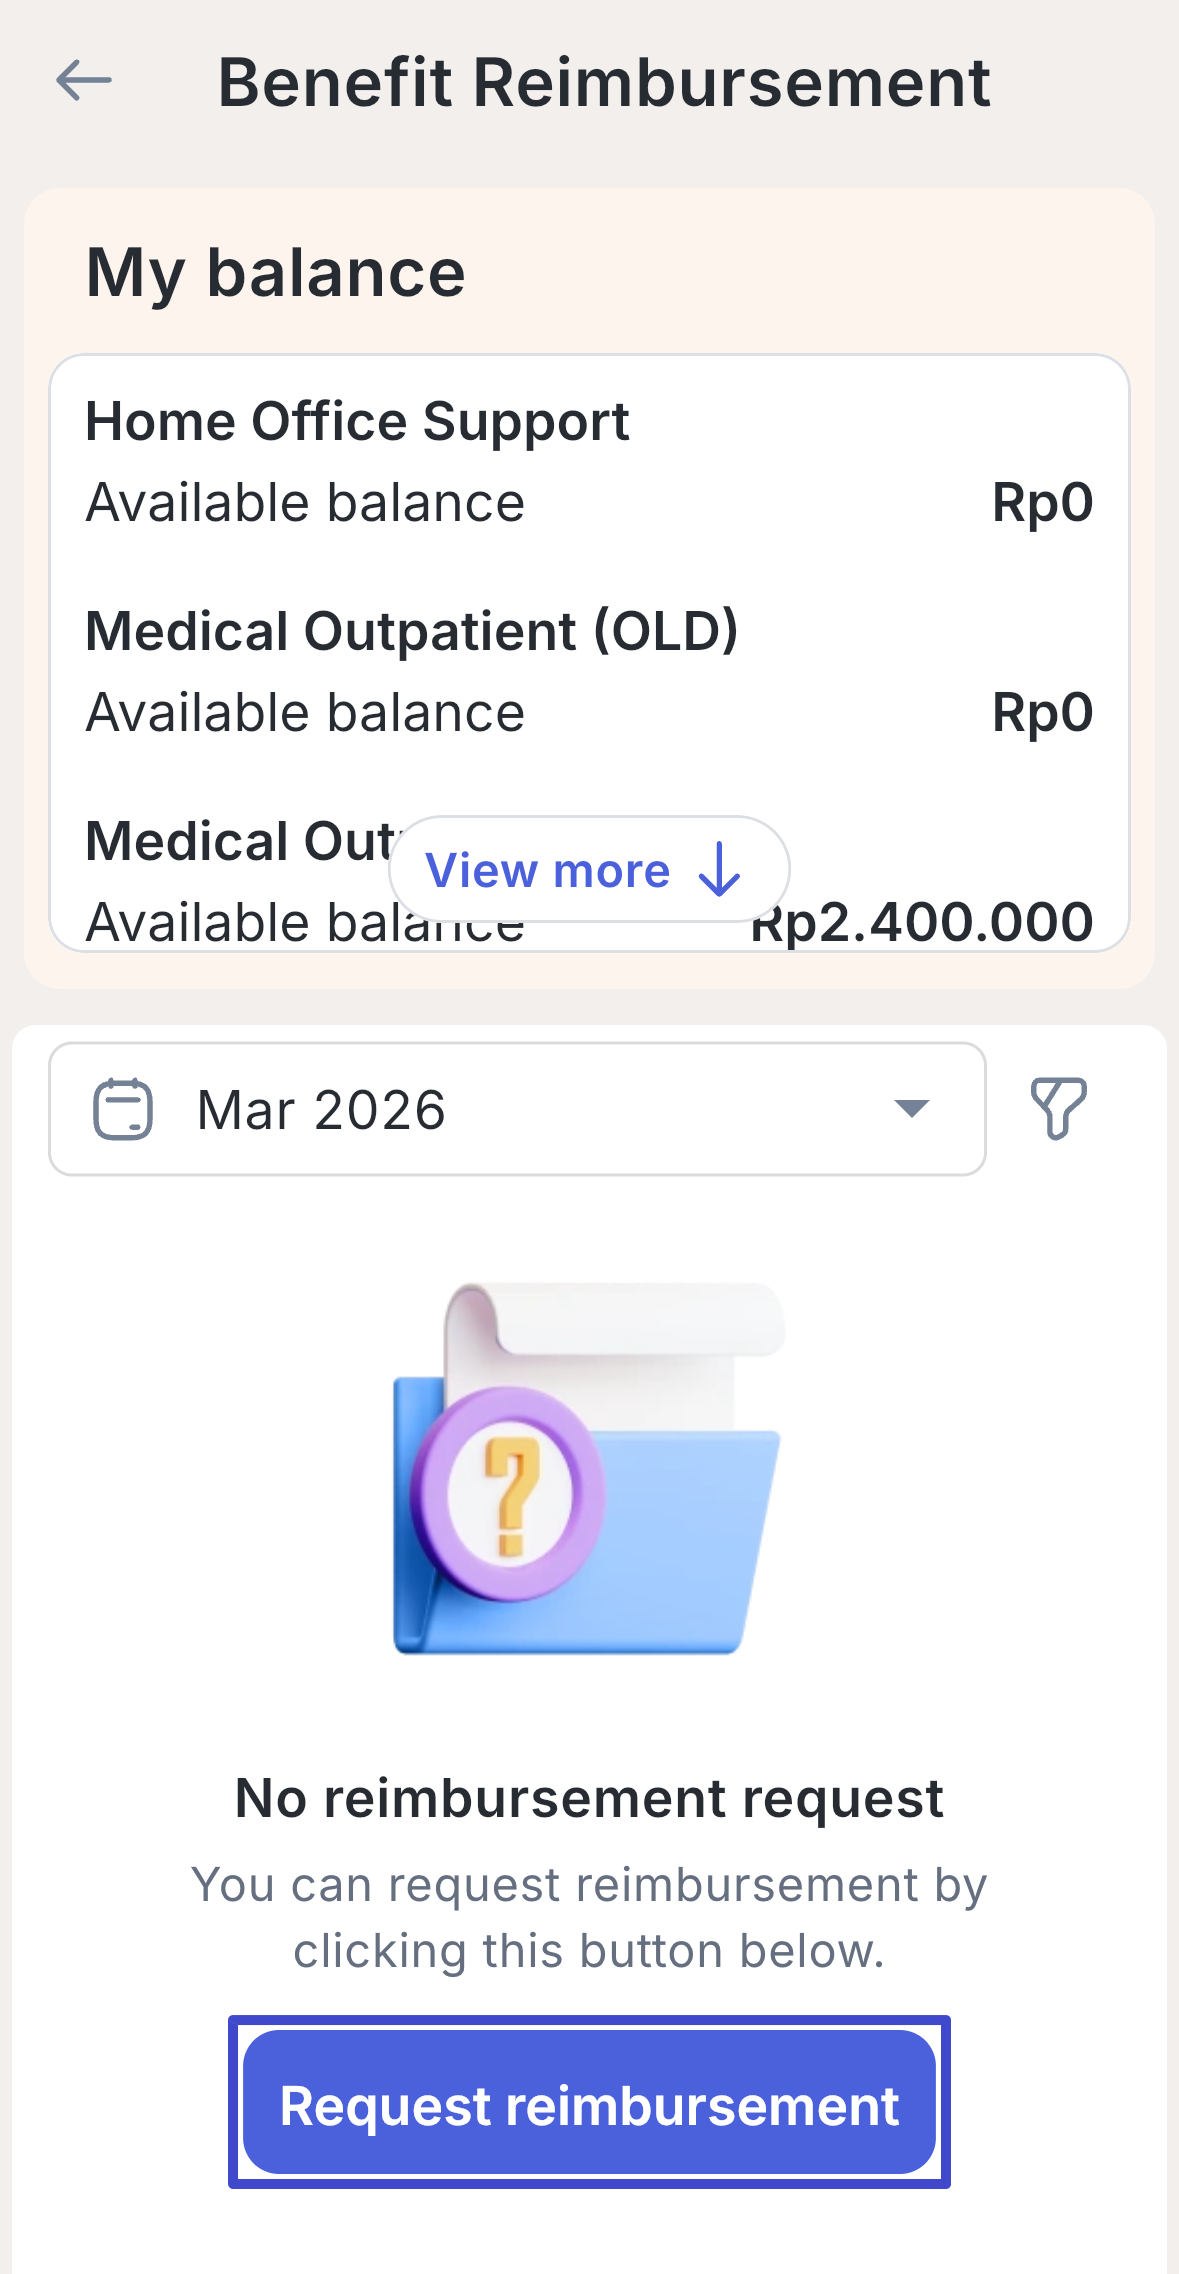This screenshot has width=1179, height=2274.
Task: Tap the Medical Outpatient (OLD) Rp0 balance
Action: coord(1041,712)
